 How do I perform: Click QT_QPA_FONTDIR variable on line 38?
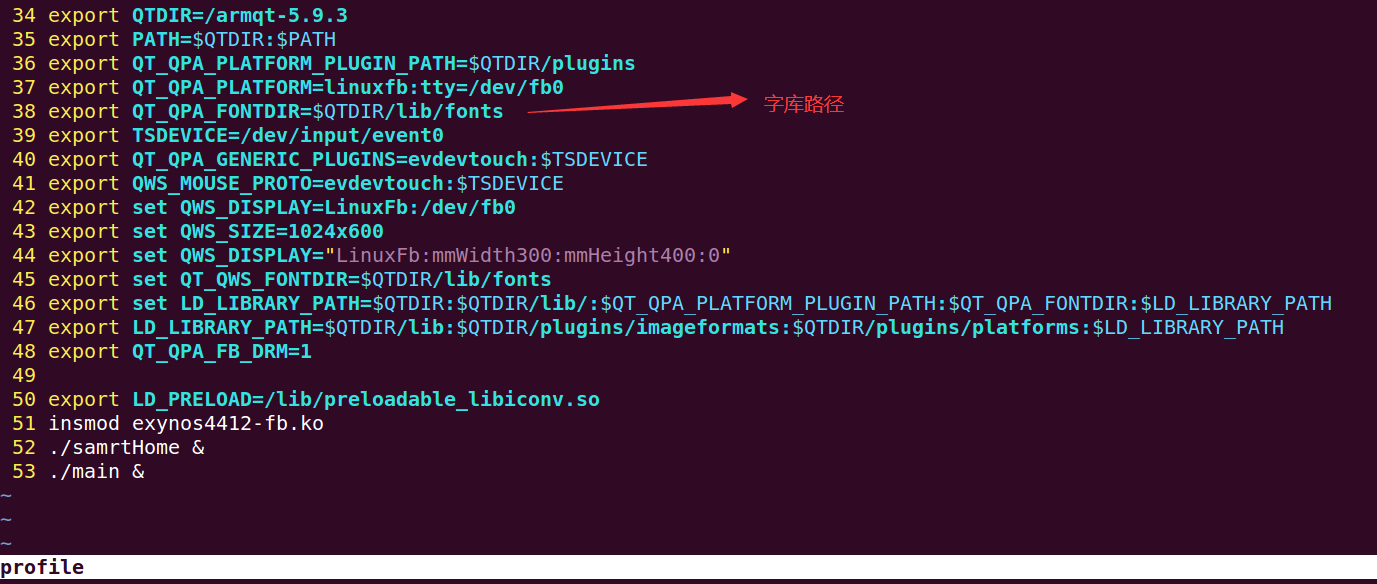click(x=216, y=112)
